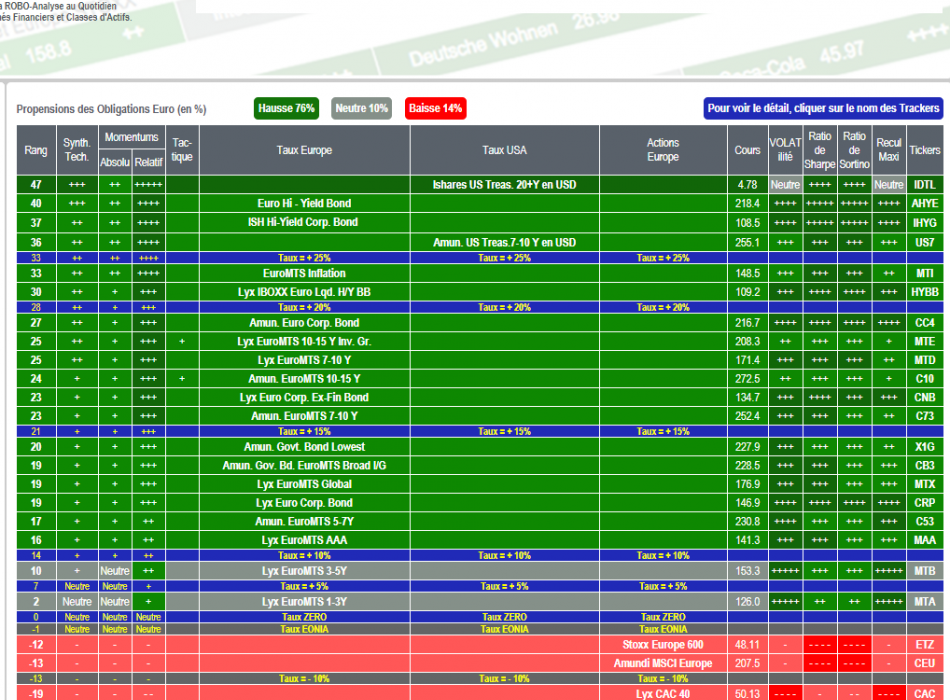The width and height of the screenshot is (950, 700).
Task: Click ticker CC4
Action: 925,323
